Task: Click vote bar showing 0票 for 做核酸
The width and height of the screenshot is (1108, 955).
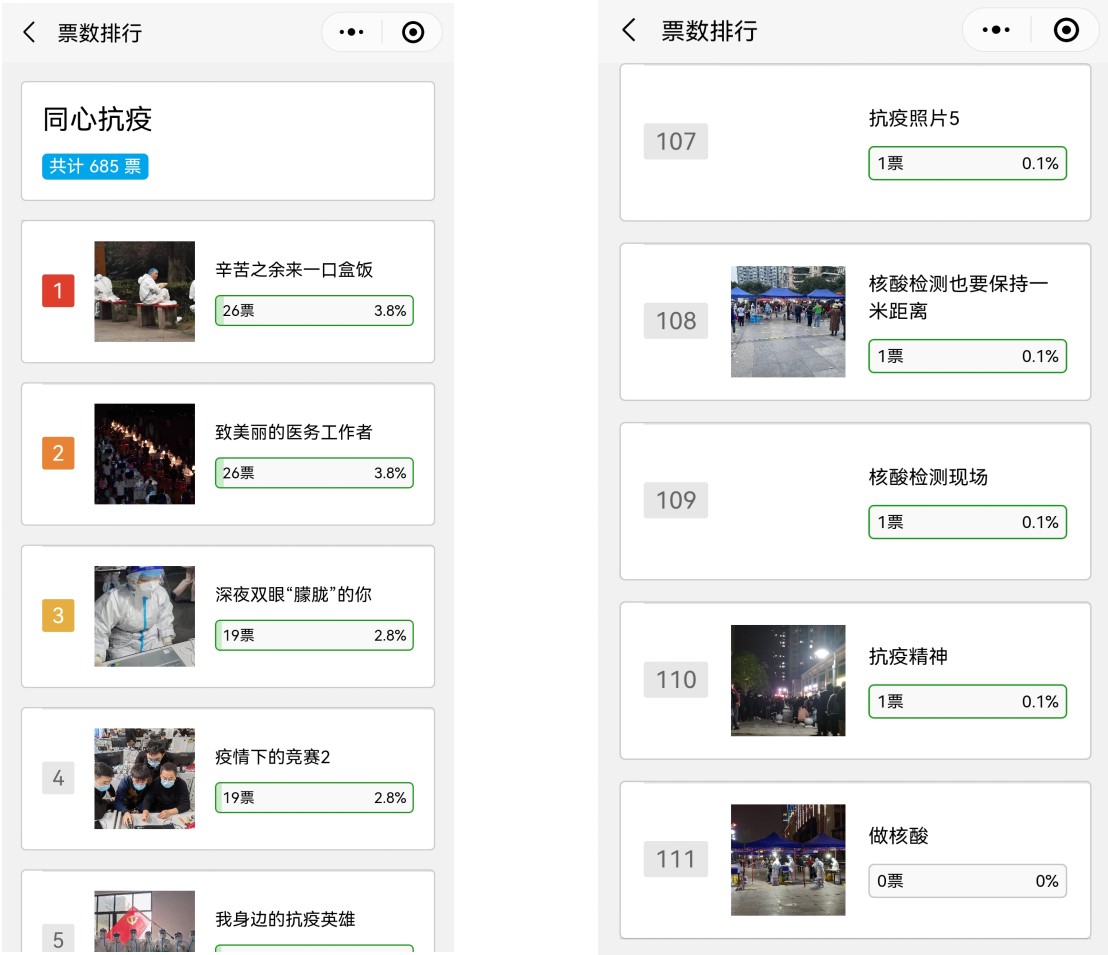Action: tap(967, 881)
